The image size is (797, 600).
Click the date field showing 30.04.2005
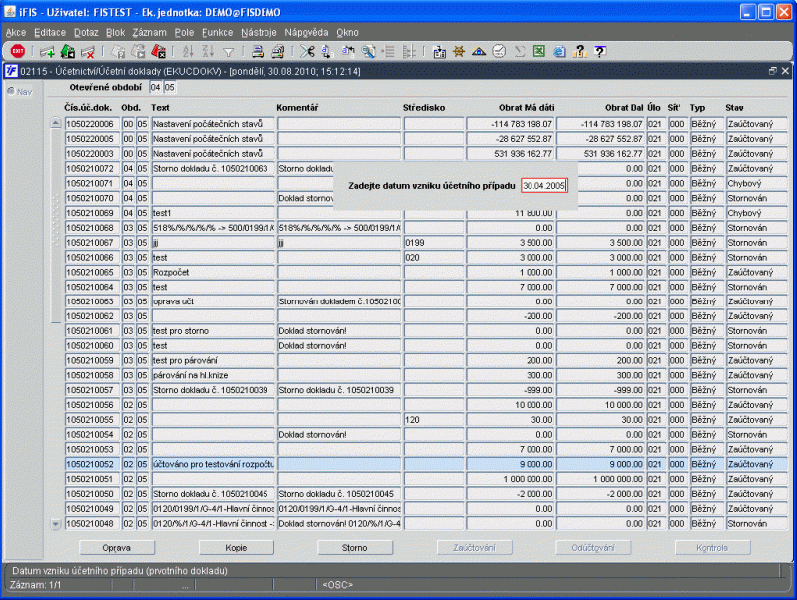pyautogui.click(x=544, y=186)
